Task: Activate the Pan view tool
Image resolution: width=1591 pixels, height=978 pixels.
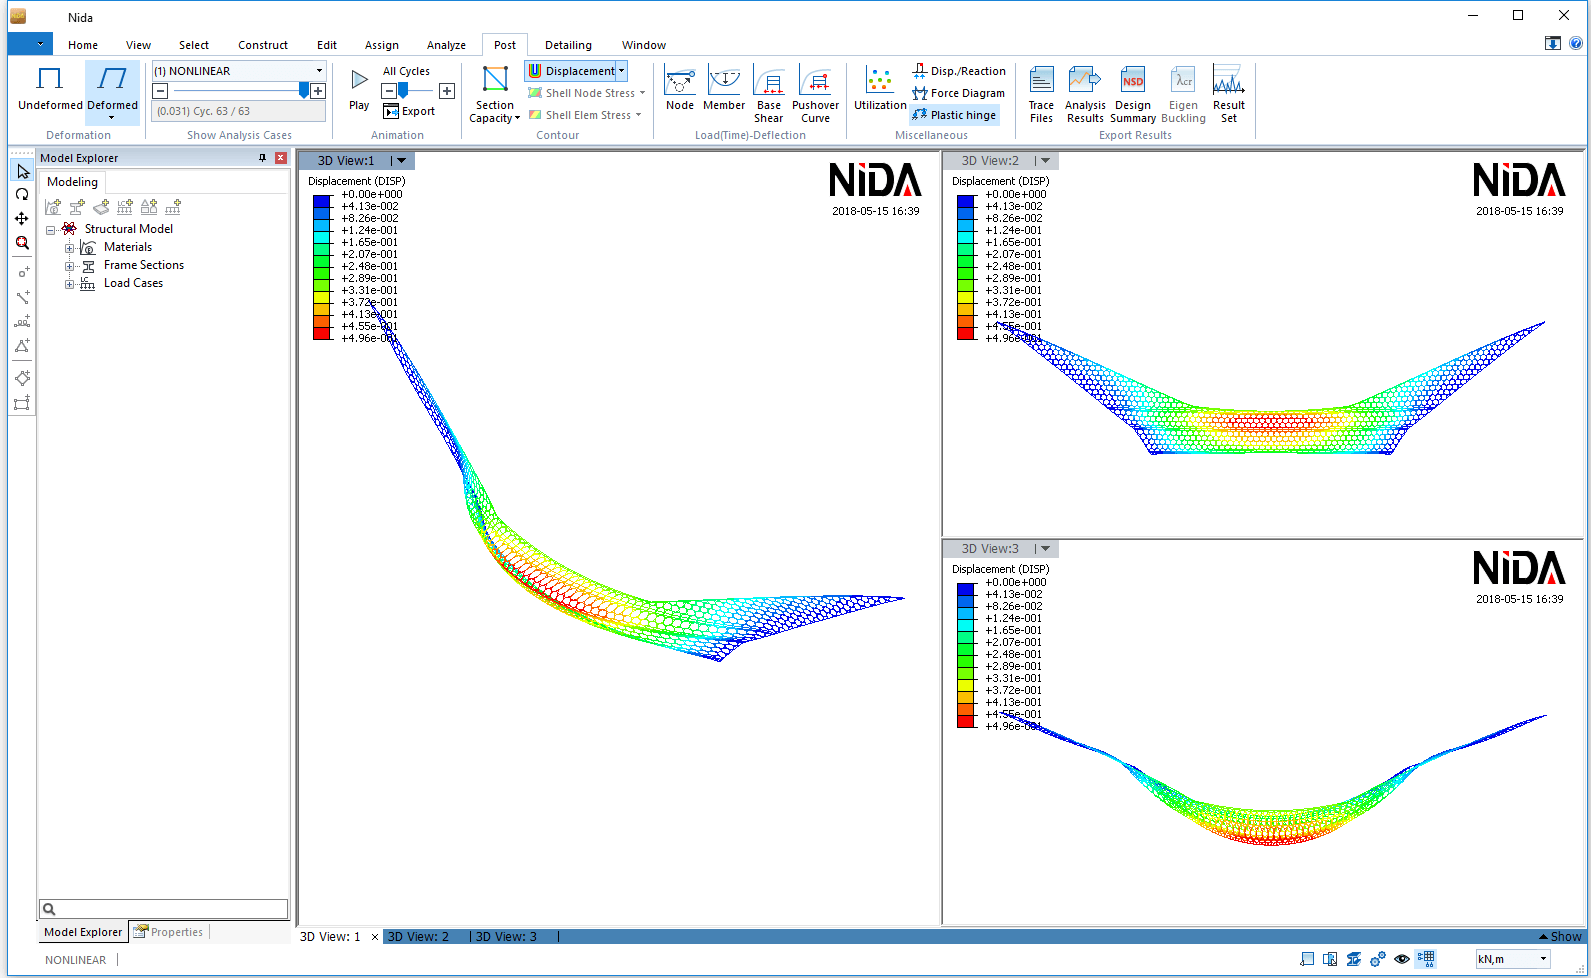Action: (22, 219)
